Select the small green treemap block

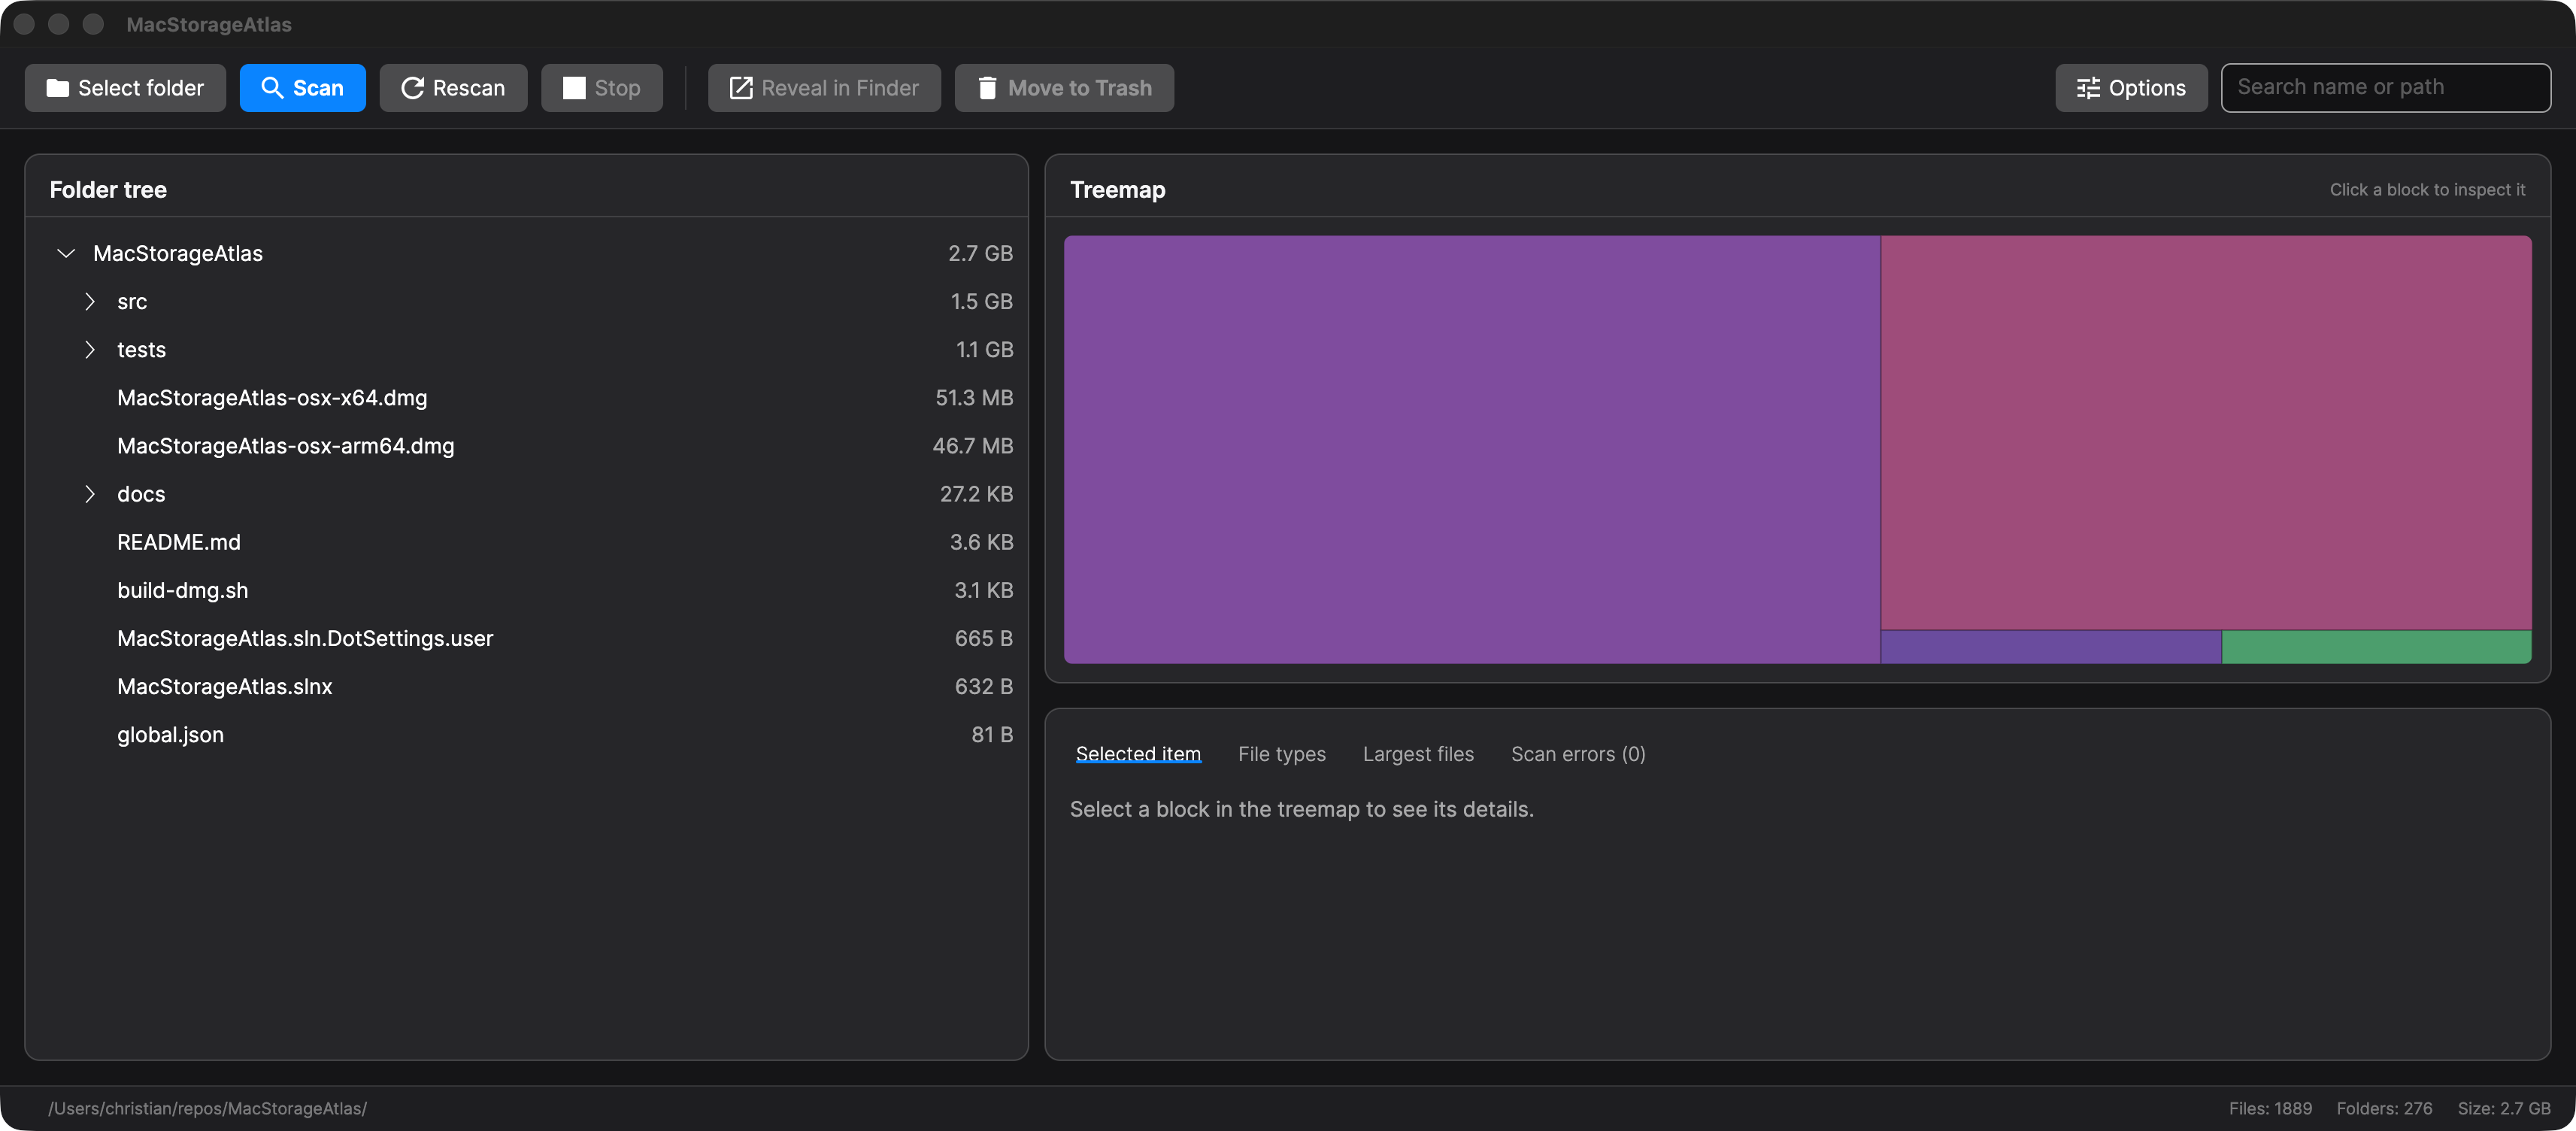[x=2376, y=647]
